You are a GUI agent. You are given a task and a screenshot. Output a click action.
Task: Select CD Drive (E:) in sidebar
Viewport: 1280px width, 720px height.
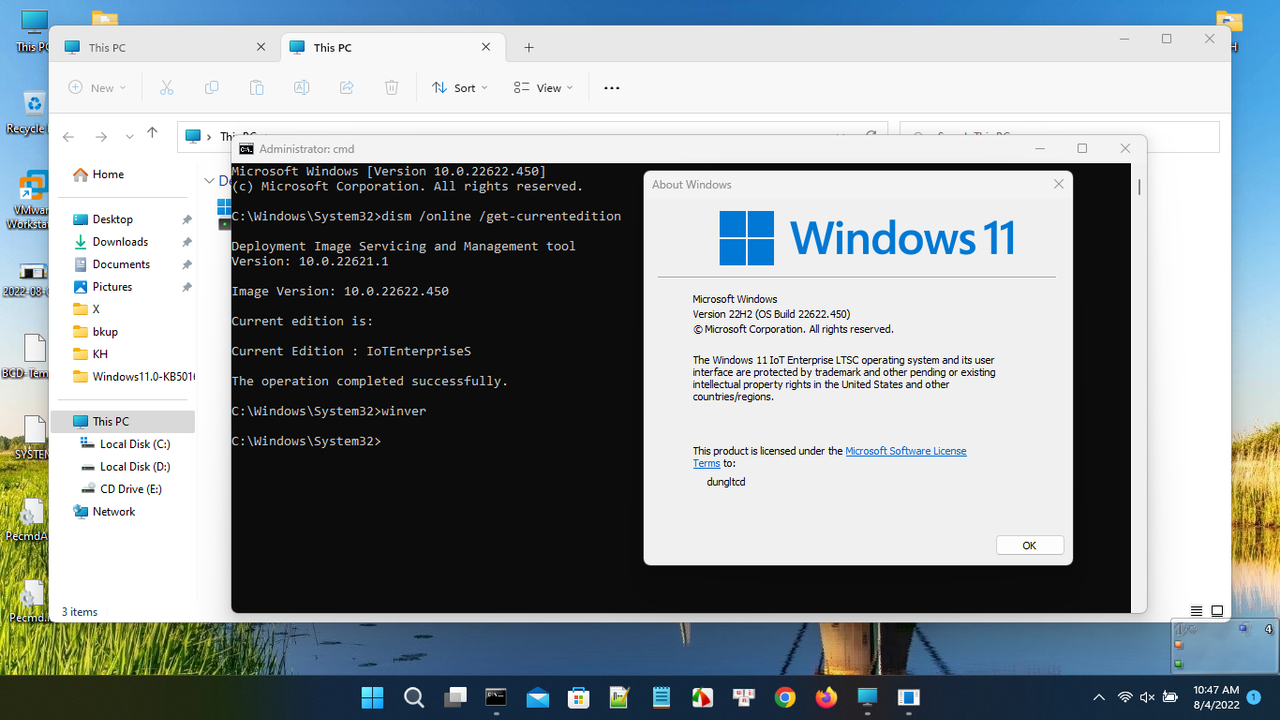coord(131,489)
